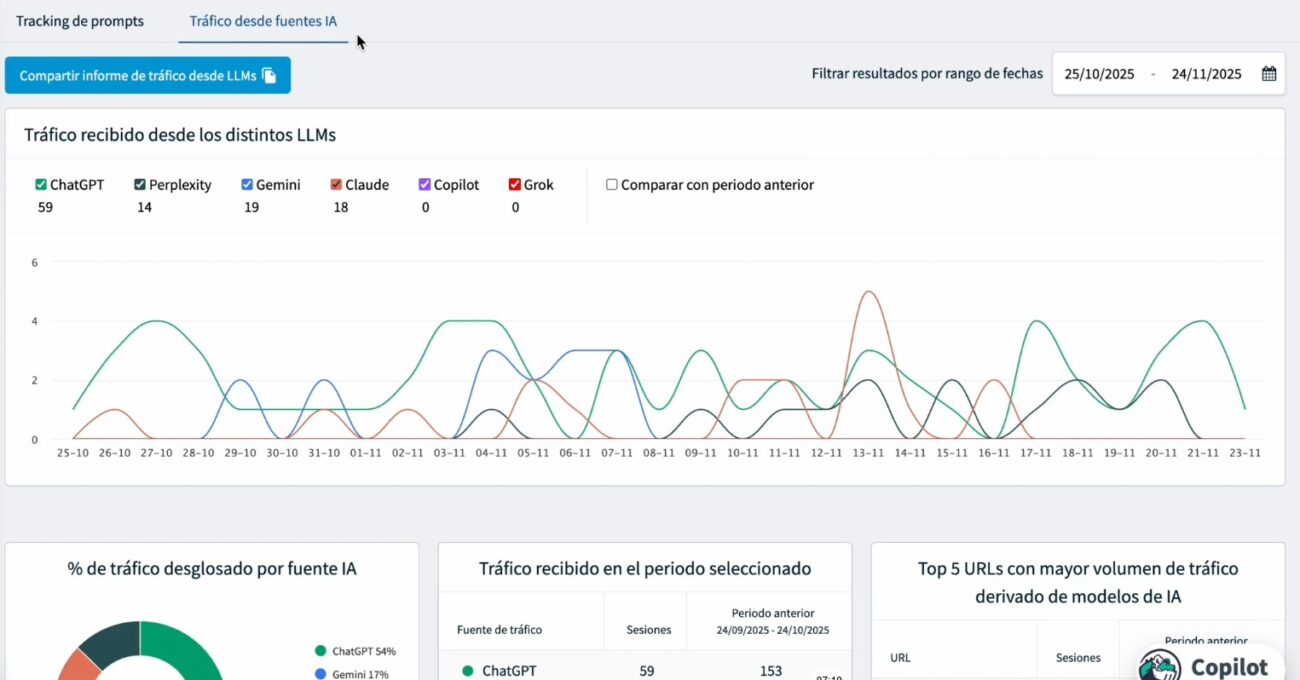1300x680 pixels.
Task: Click the Gemini 17% legend marker
Action: click(320, 674)
